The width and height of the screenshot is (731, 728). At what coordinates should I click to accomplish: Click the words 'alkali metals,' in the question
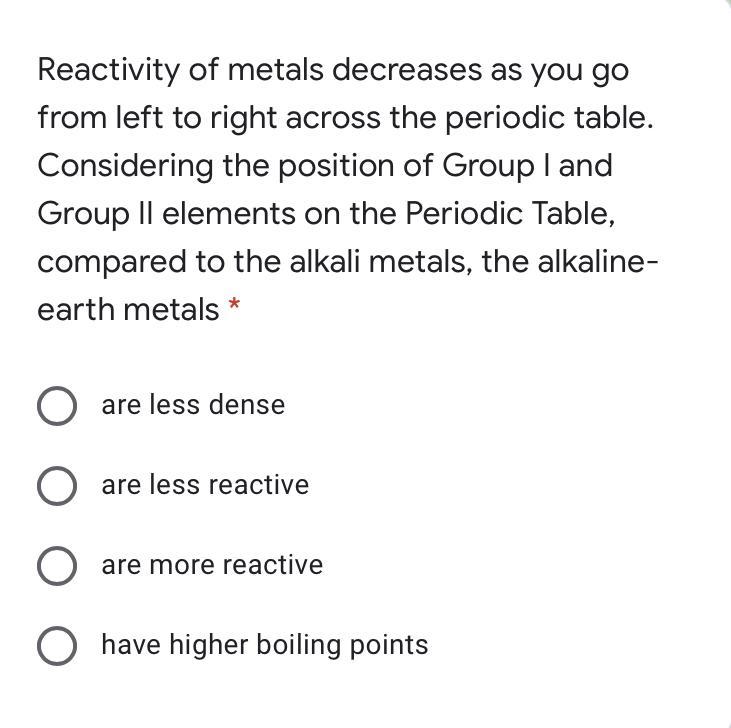point(381,261)
